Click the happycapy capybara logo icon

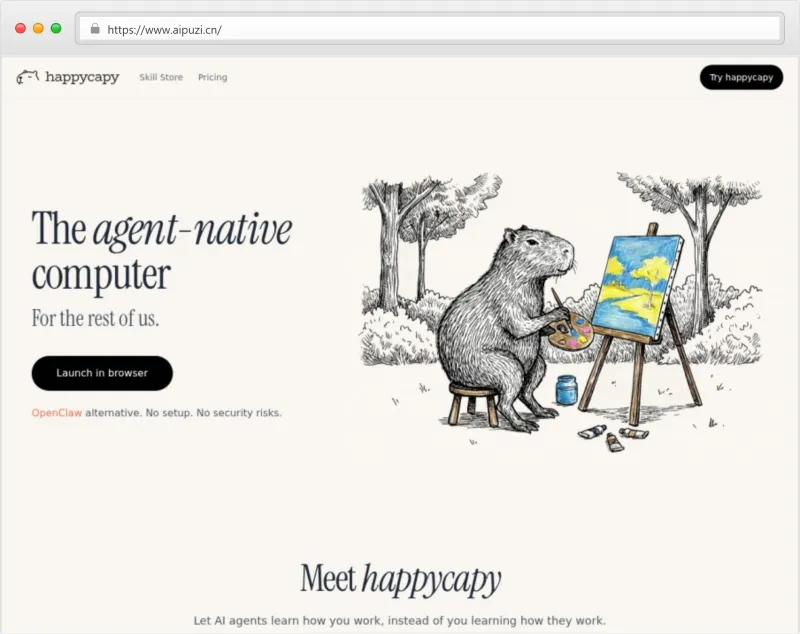[28, 77]
